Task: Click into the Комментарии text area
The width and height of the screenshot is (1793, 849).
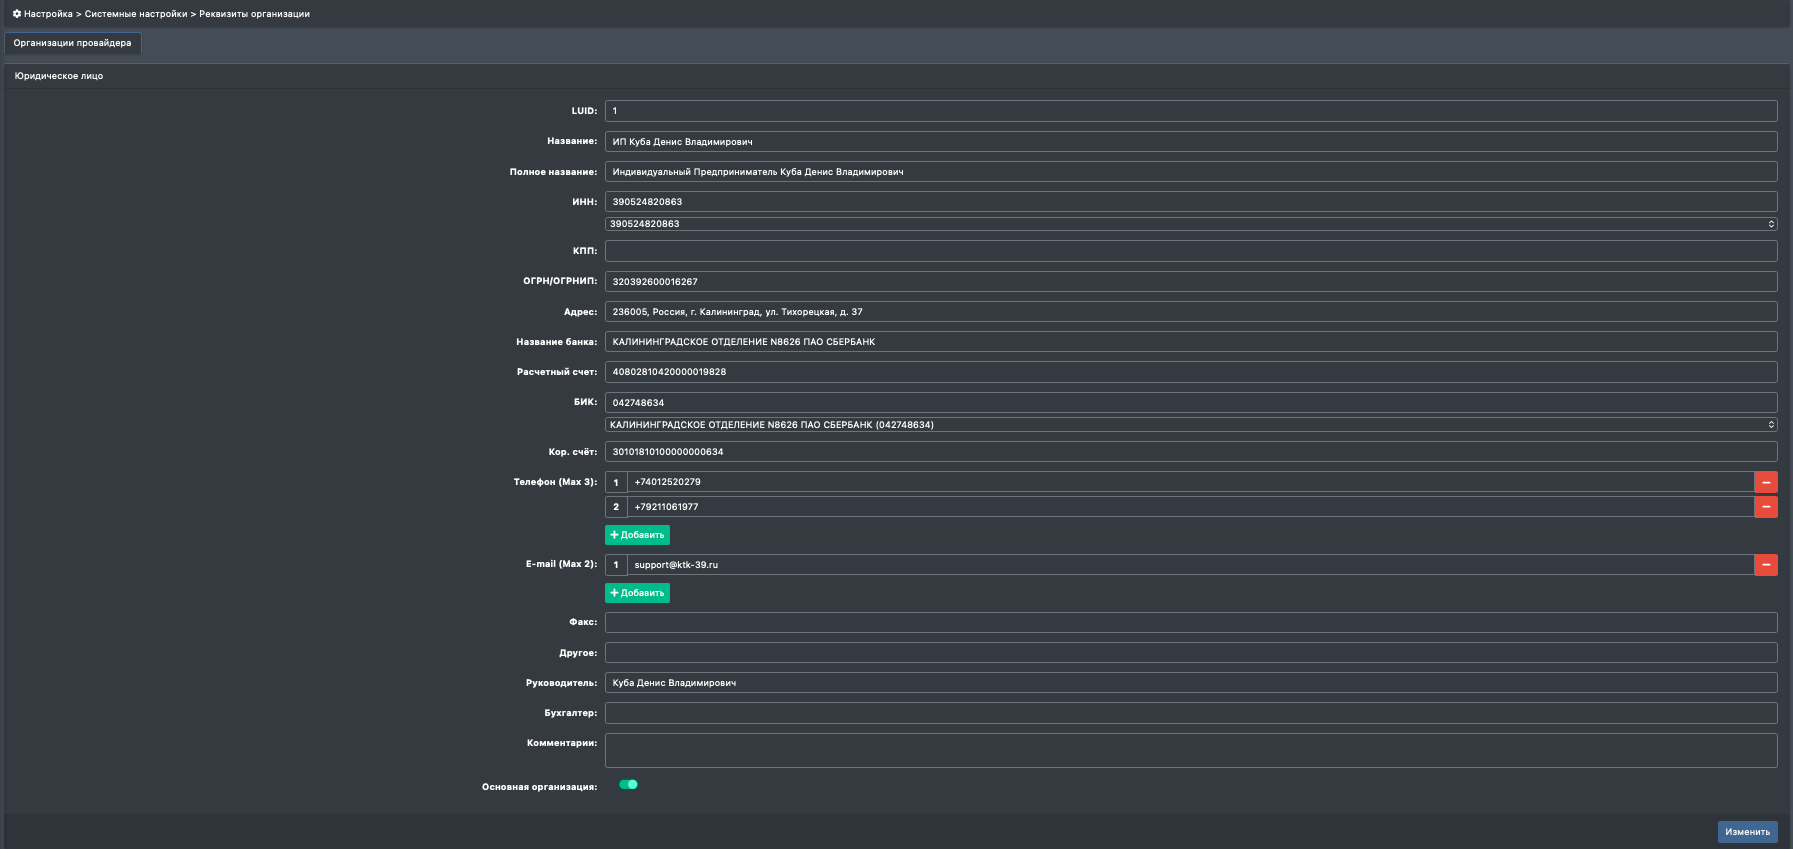Action: tap(1191, 750)
